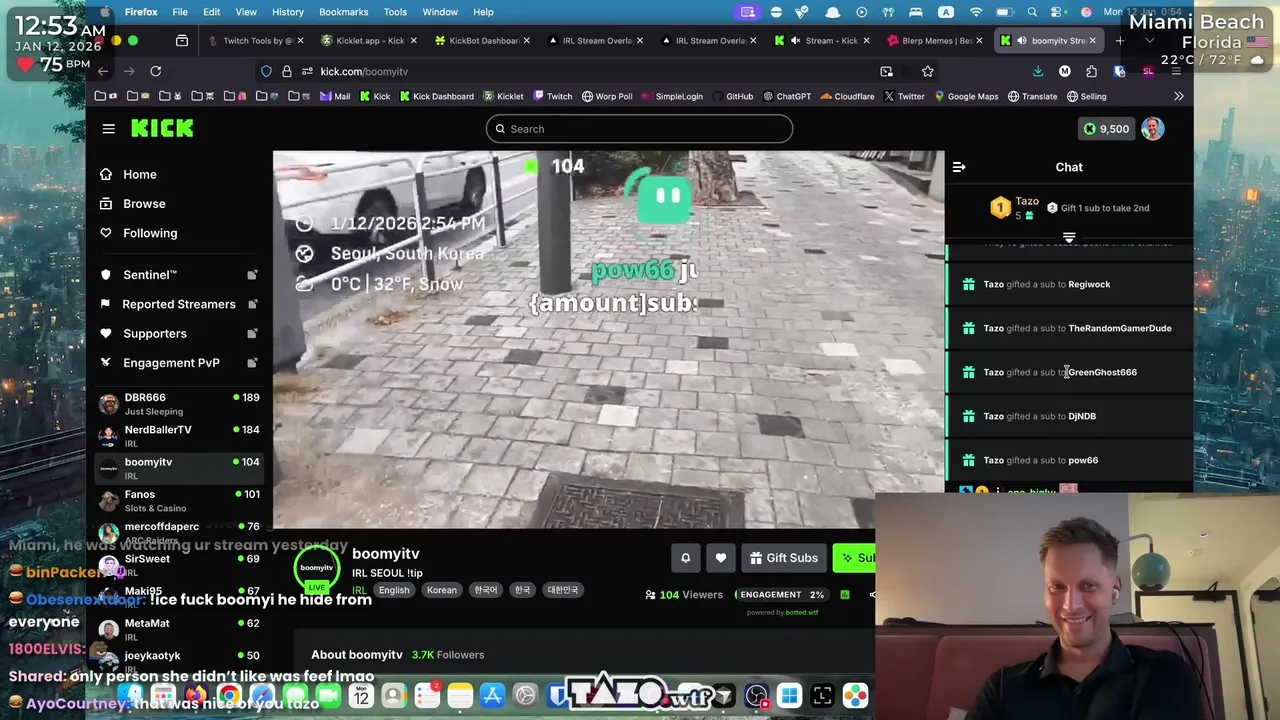
Task: Open the user profile avatar menu
Action: click(1153, 128)
